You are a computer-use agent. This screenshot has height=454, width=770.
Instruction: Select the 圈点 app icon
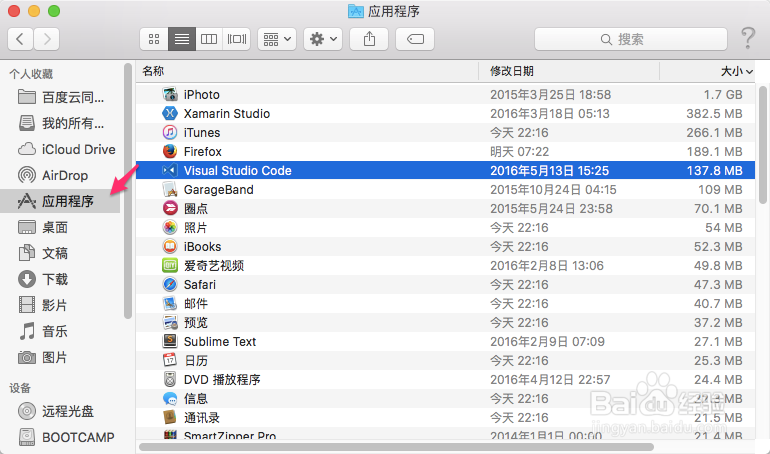170,209
